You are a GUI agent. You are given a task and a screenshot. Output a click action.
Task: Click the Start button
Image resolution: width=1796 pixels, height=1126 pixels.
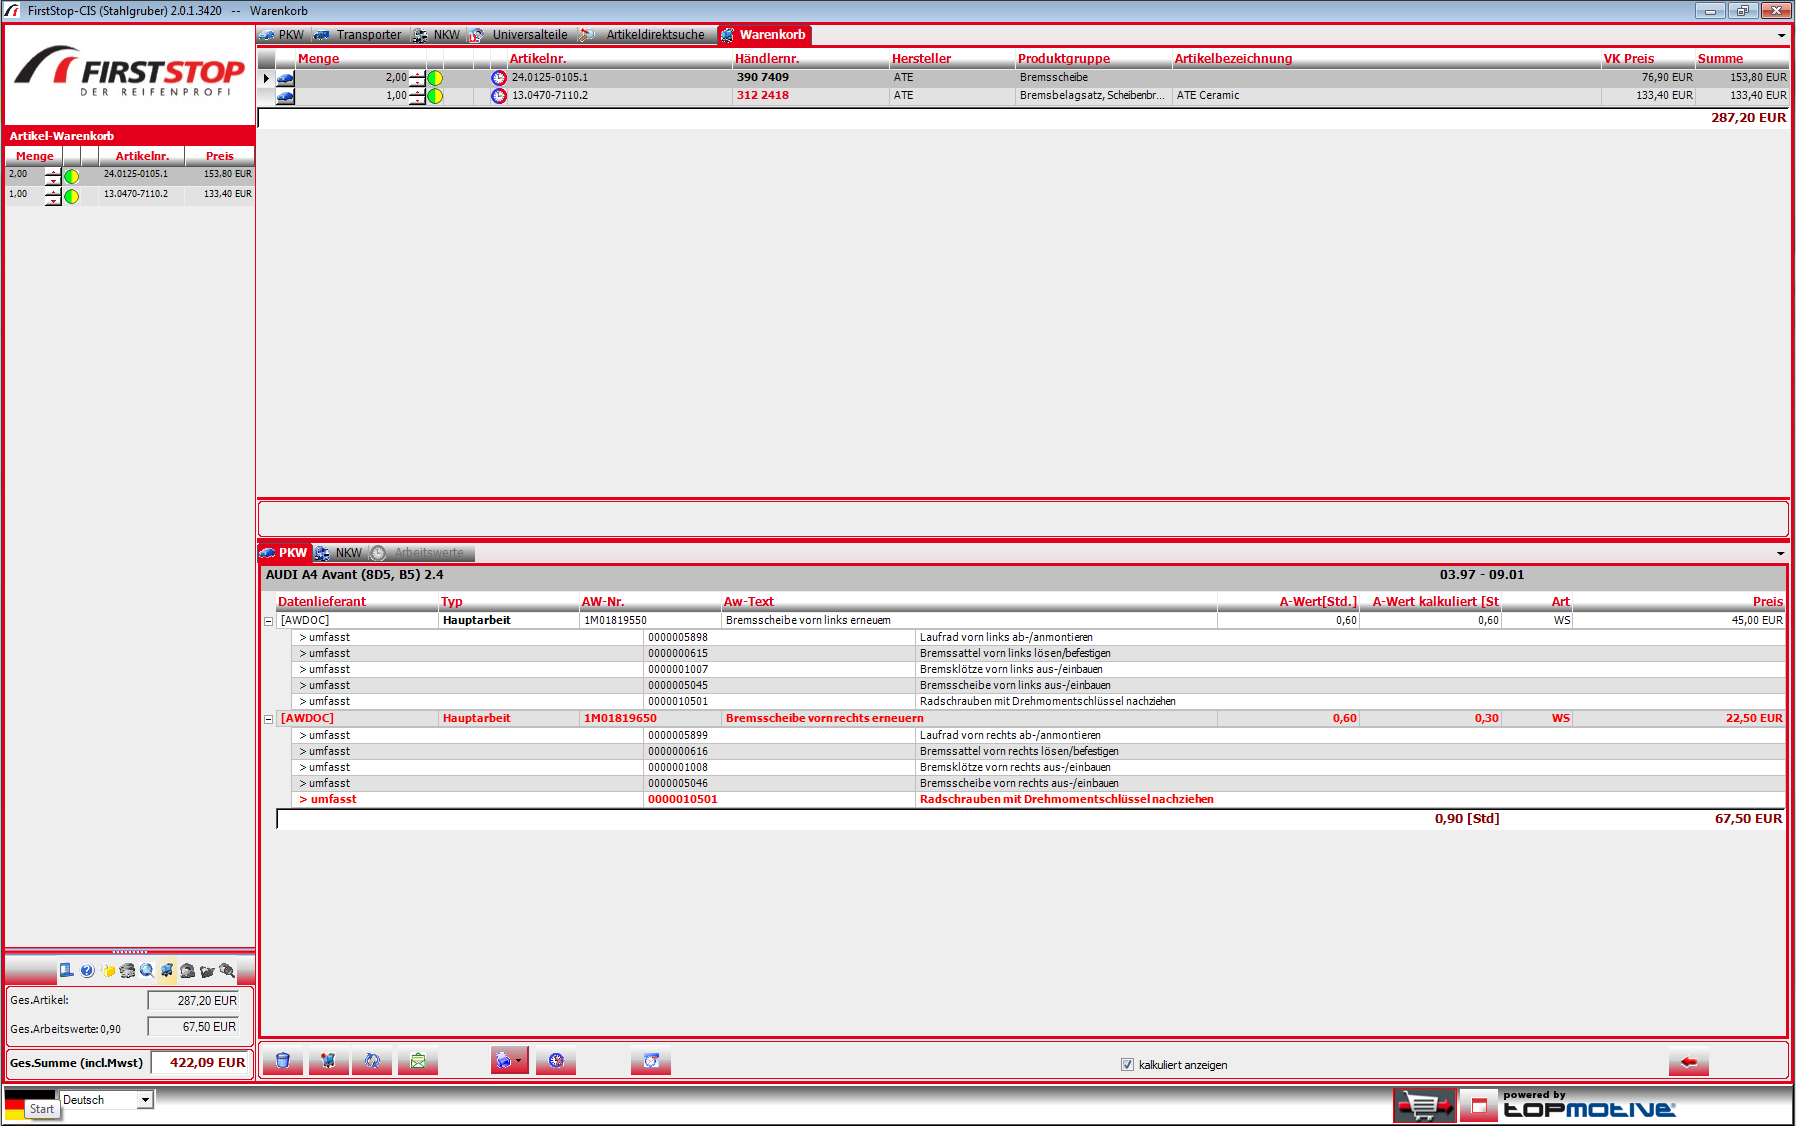click(42, 1109)
